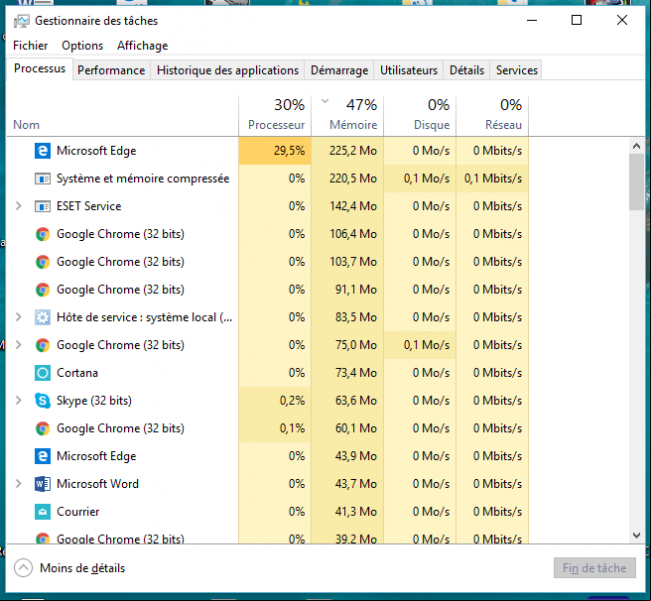This screenshot has height=601, width=651.
Task: Click the Chrome icon in the 60,1 Mo row
Action: tap(42, 428)
